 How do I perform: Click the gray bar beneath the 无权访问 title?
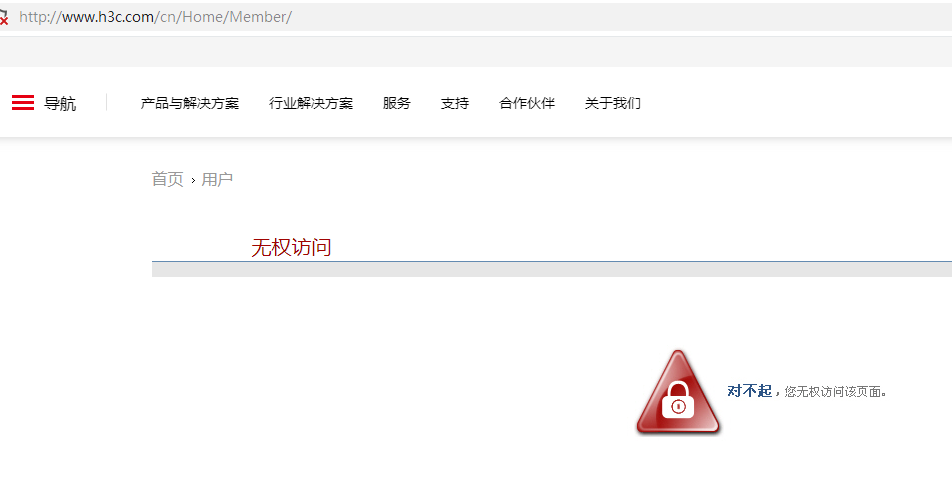(552, 270)
